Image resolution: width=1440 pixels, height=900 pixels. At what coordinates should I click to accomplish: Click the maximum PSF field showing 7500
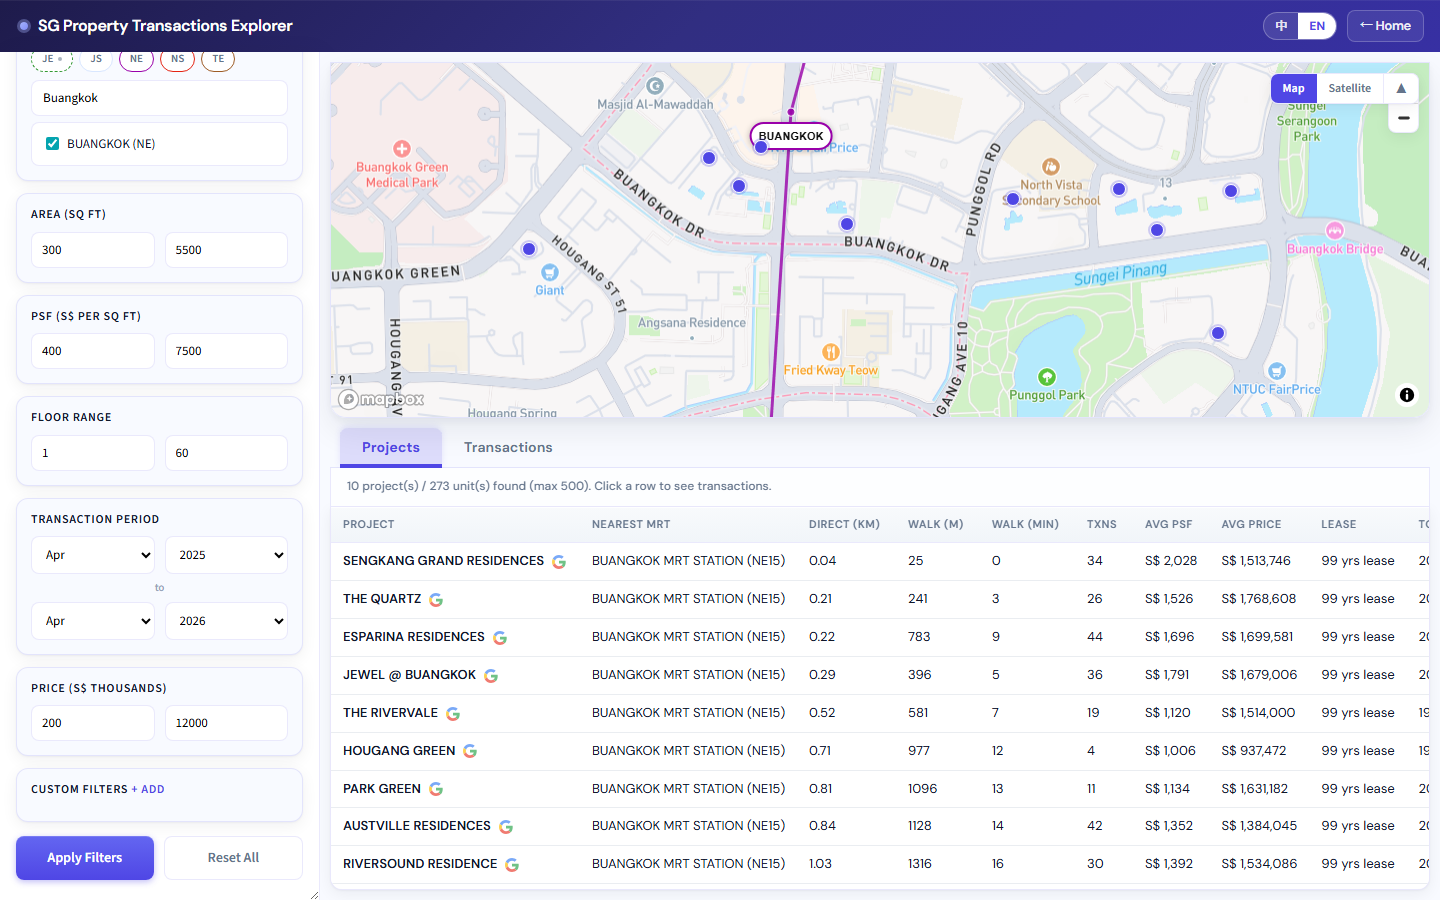pos(226,351)
